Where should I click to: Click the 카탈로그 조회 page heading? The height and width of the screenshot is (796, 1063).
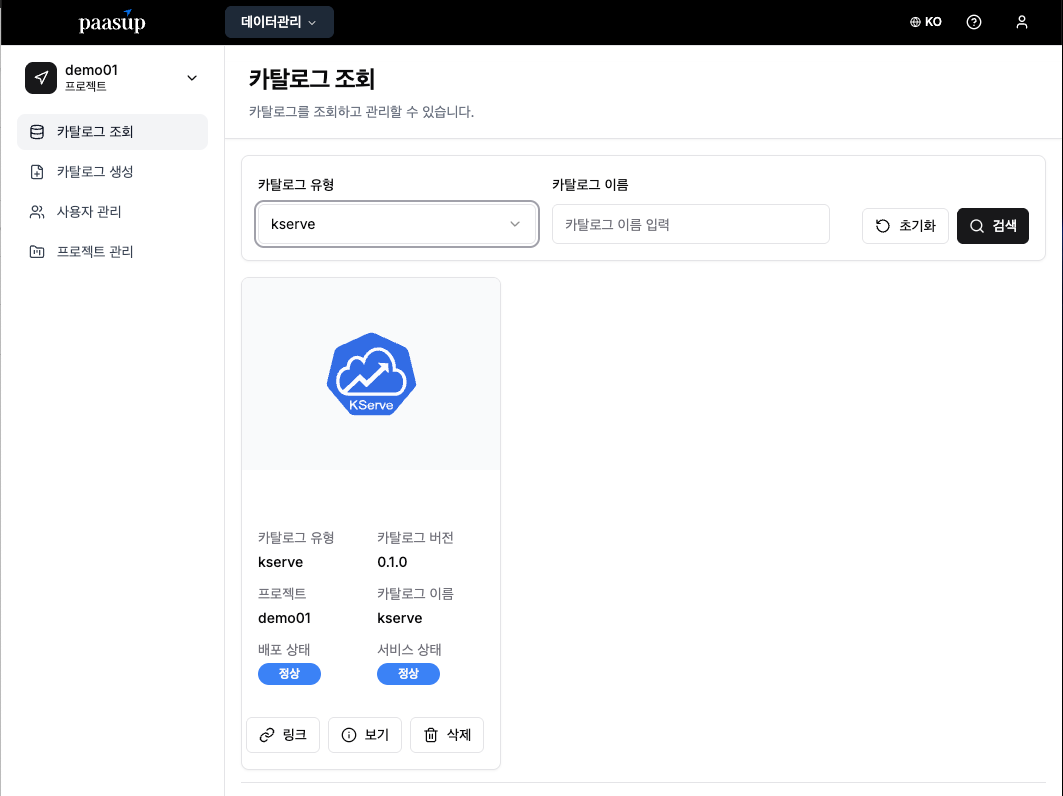click(x=311, y=79)
